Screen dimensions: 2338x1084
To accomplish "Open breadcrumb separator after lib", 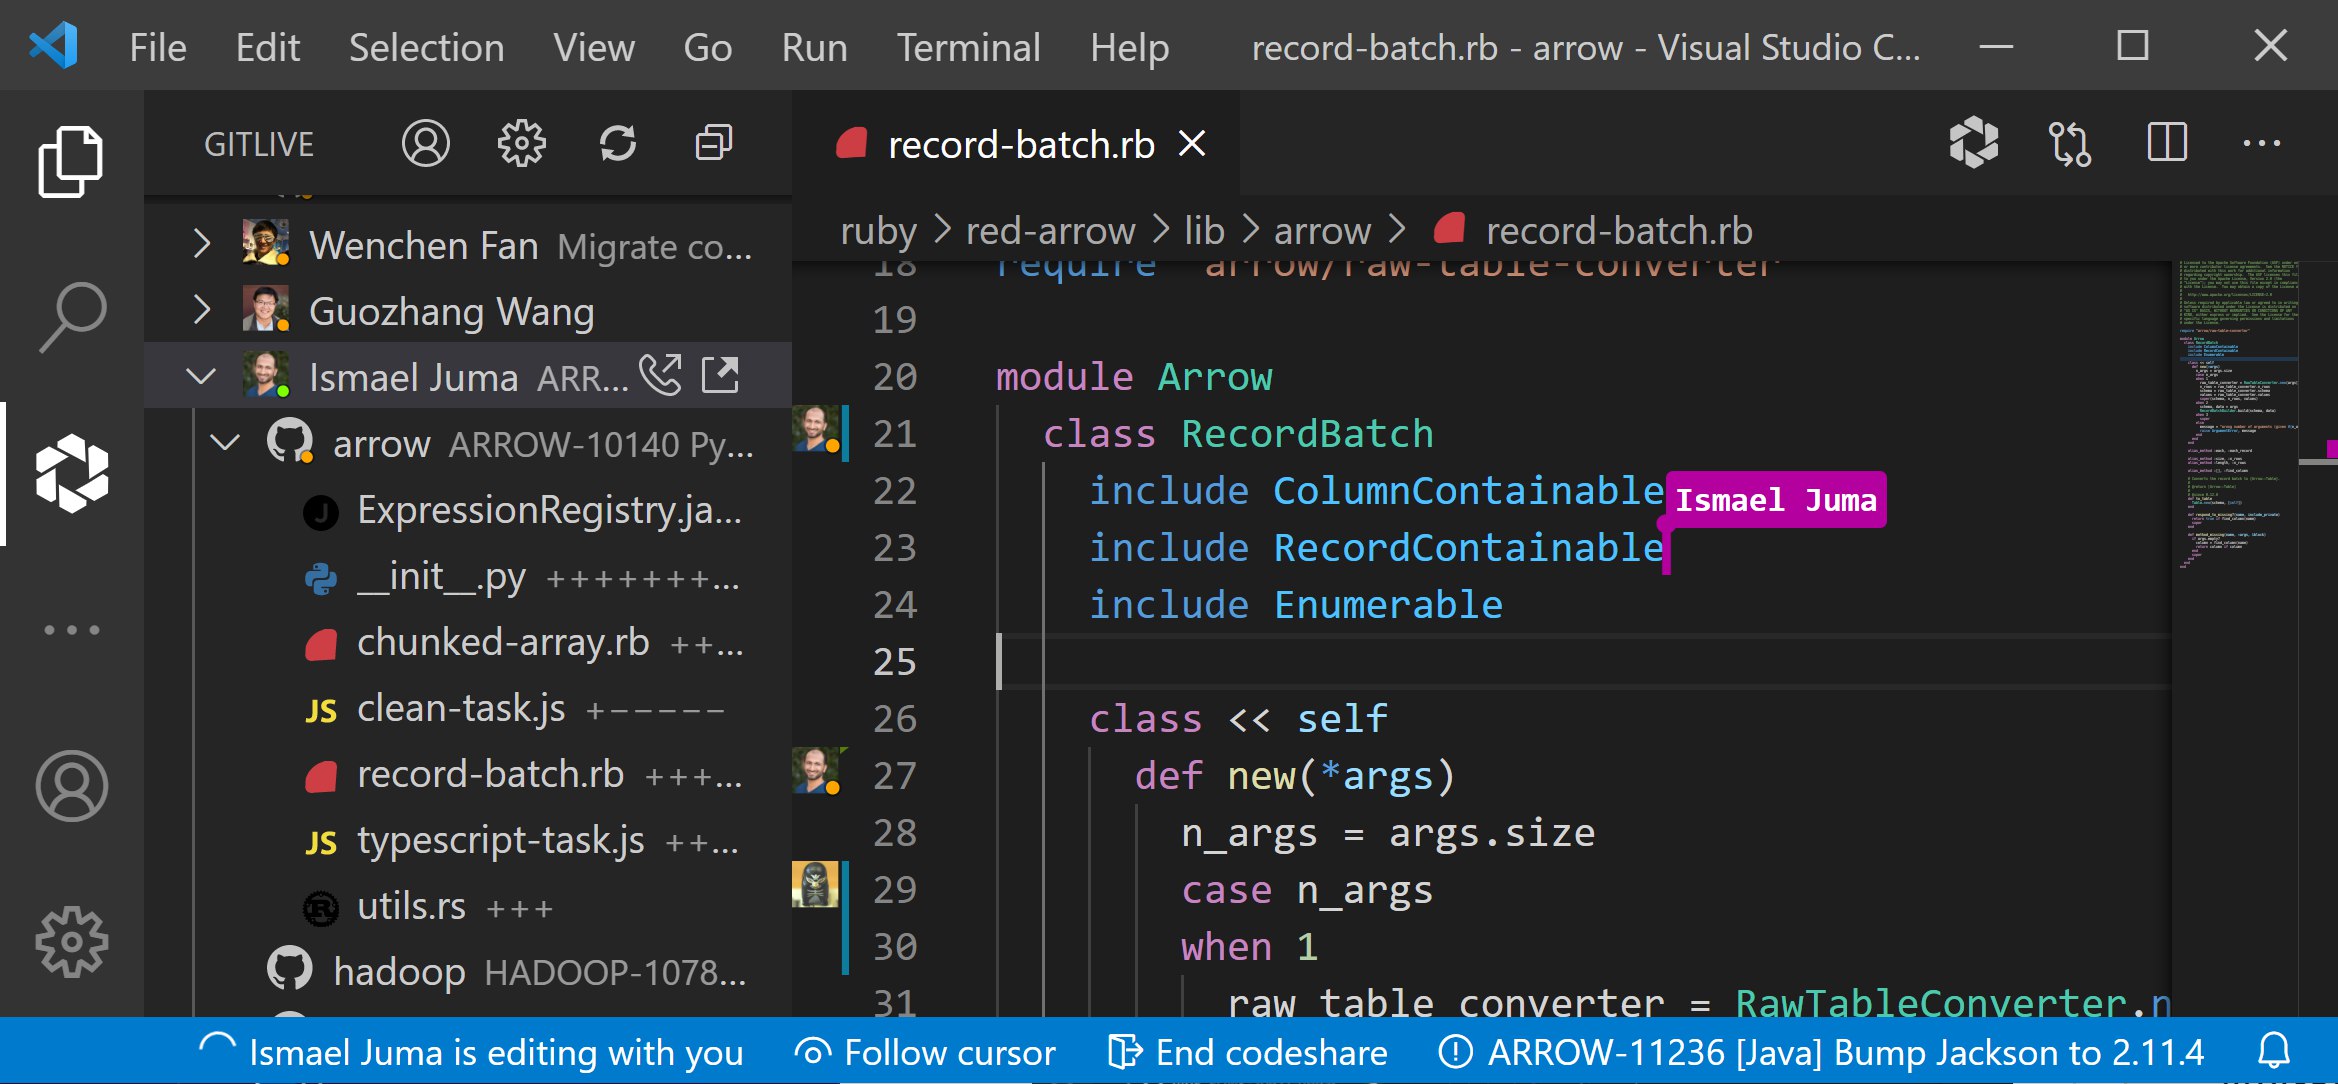I will (1250, 230).
